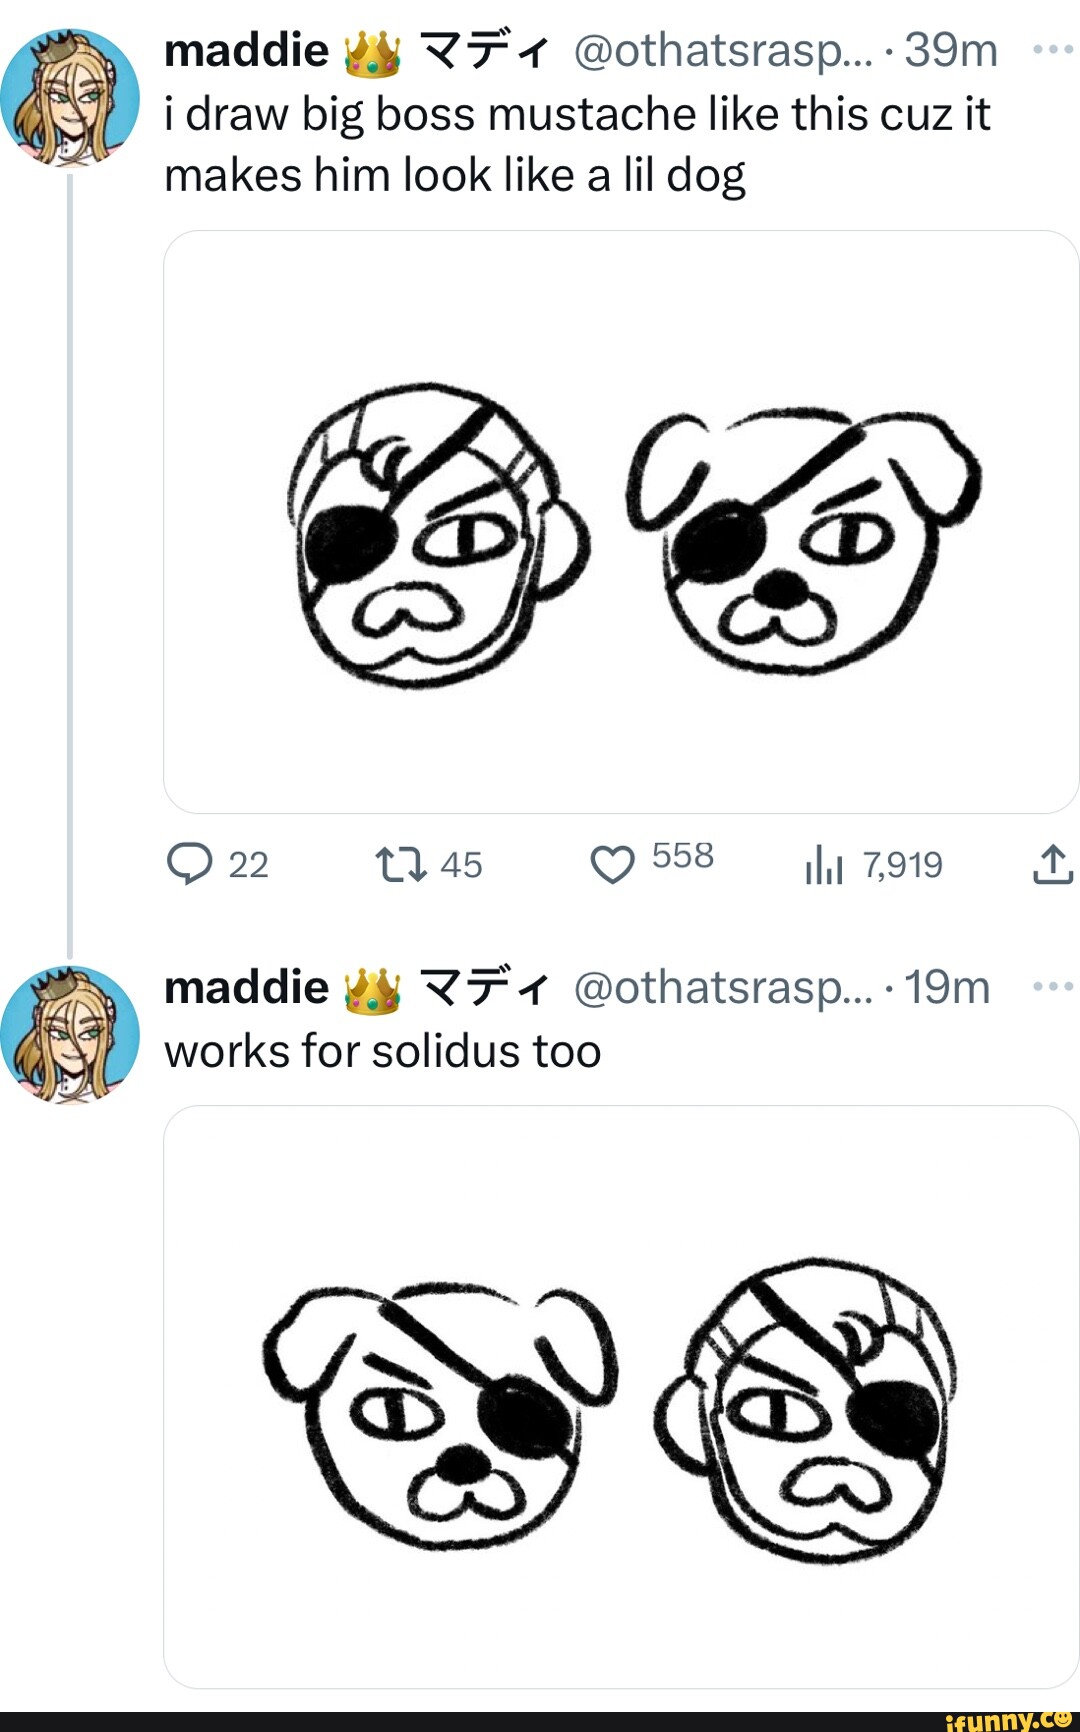This screenshot has height=1732, width=1080.
Task: Click @othatsrasp handle on second tweet
Action: [722, 988]
